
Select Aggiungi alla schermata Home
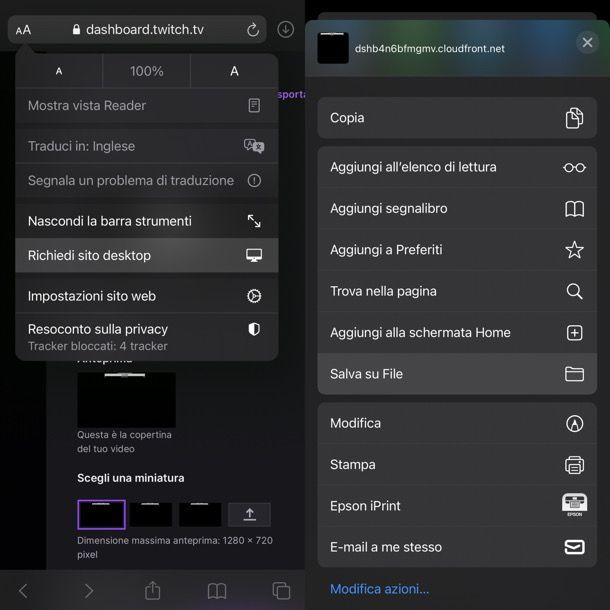tap(457, 333)
